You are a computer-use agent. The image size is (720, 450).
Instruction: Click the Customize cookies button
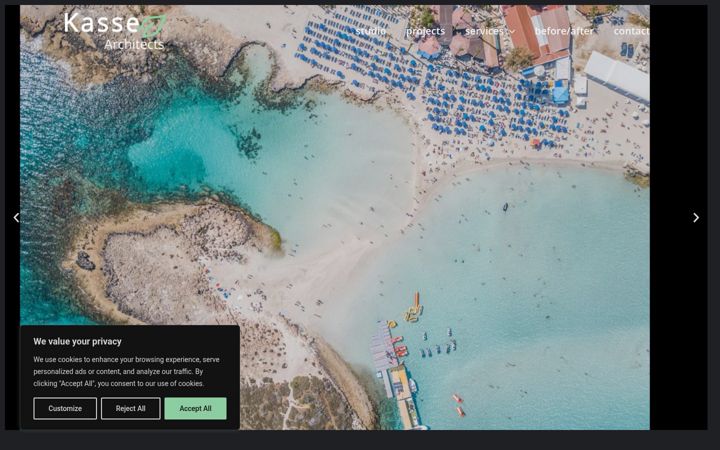pos(65,408)
